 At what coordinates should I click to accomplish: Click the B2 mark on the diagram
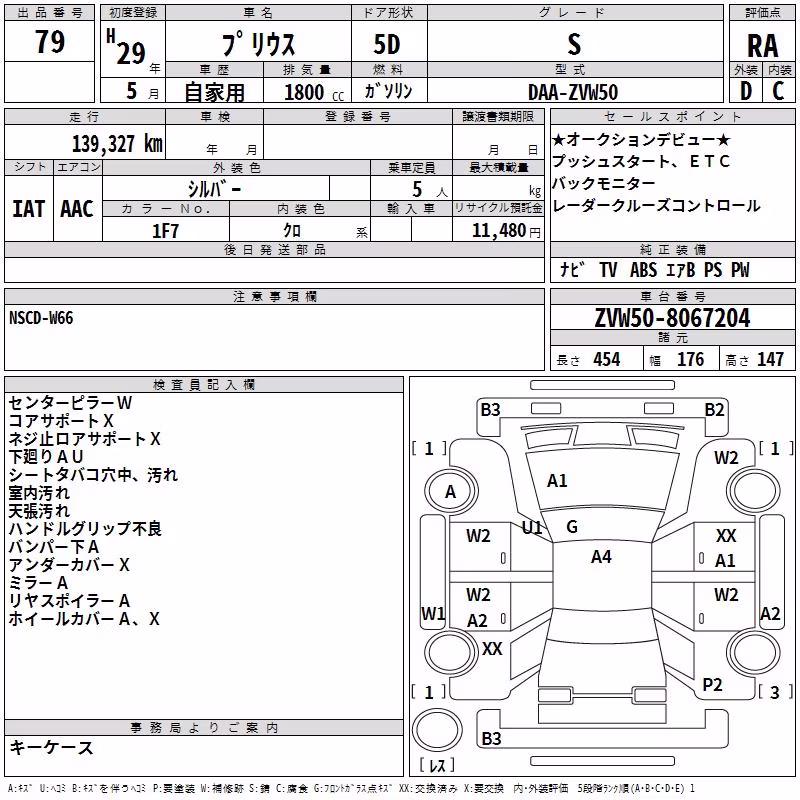coord(714,410)
